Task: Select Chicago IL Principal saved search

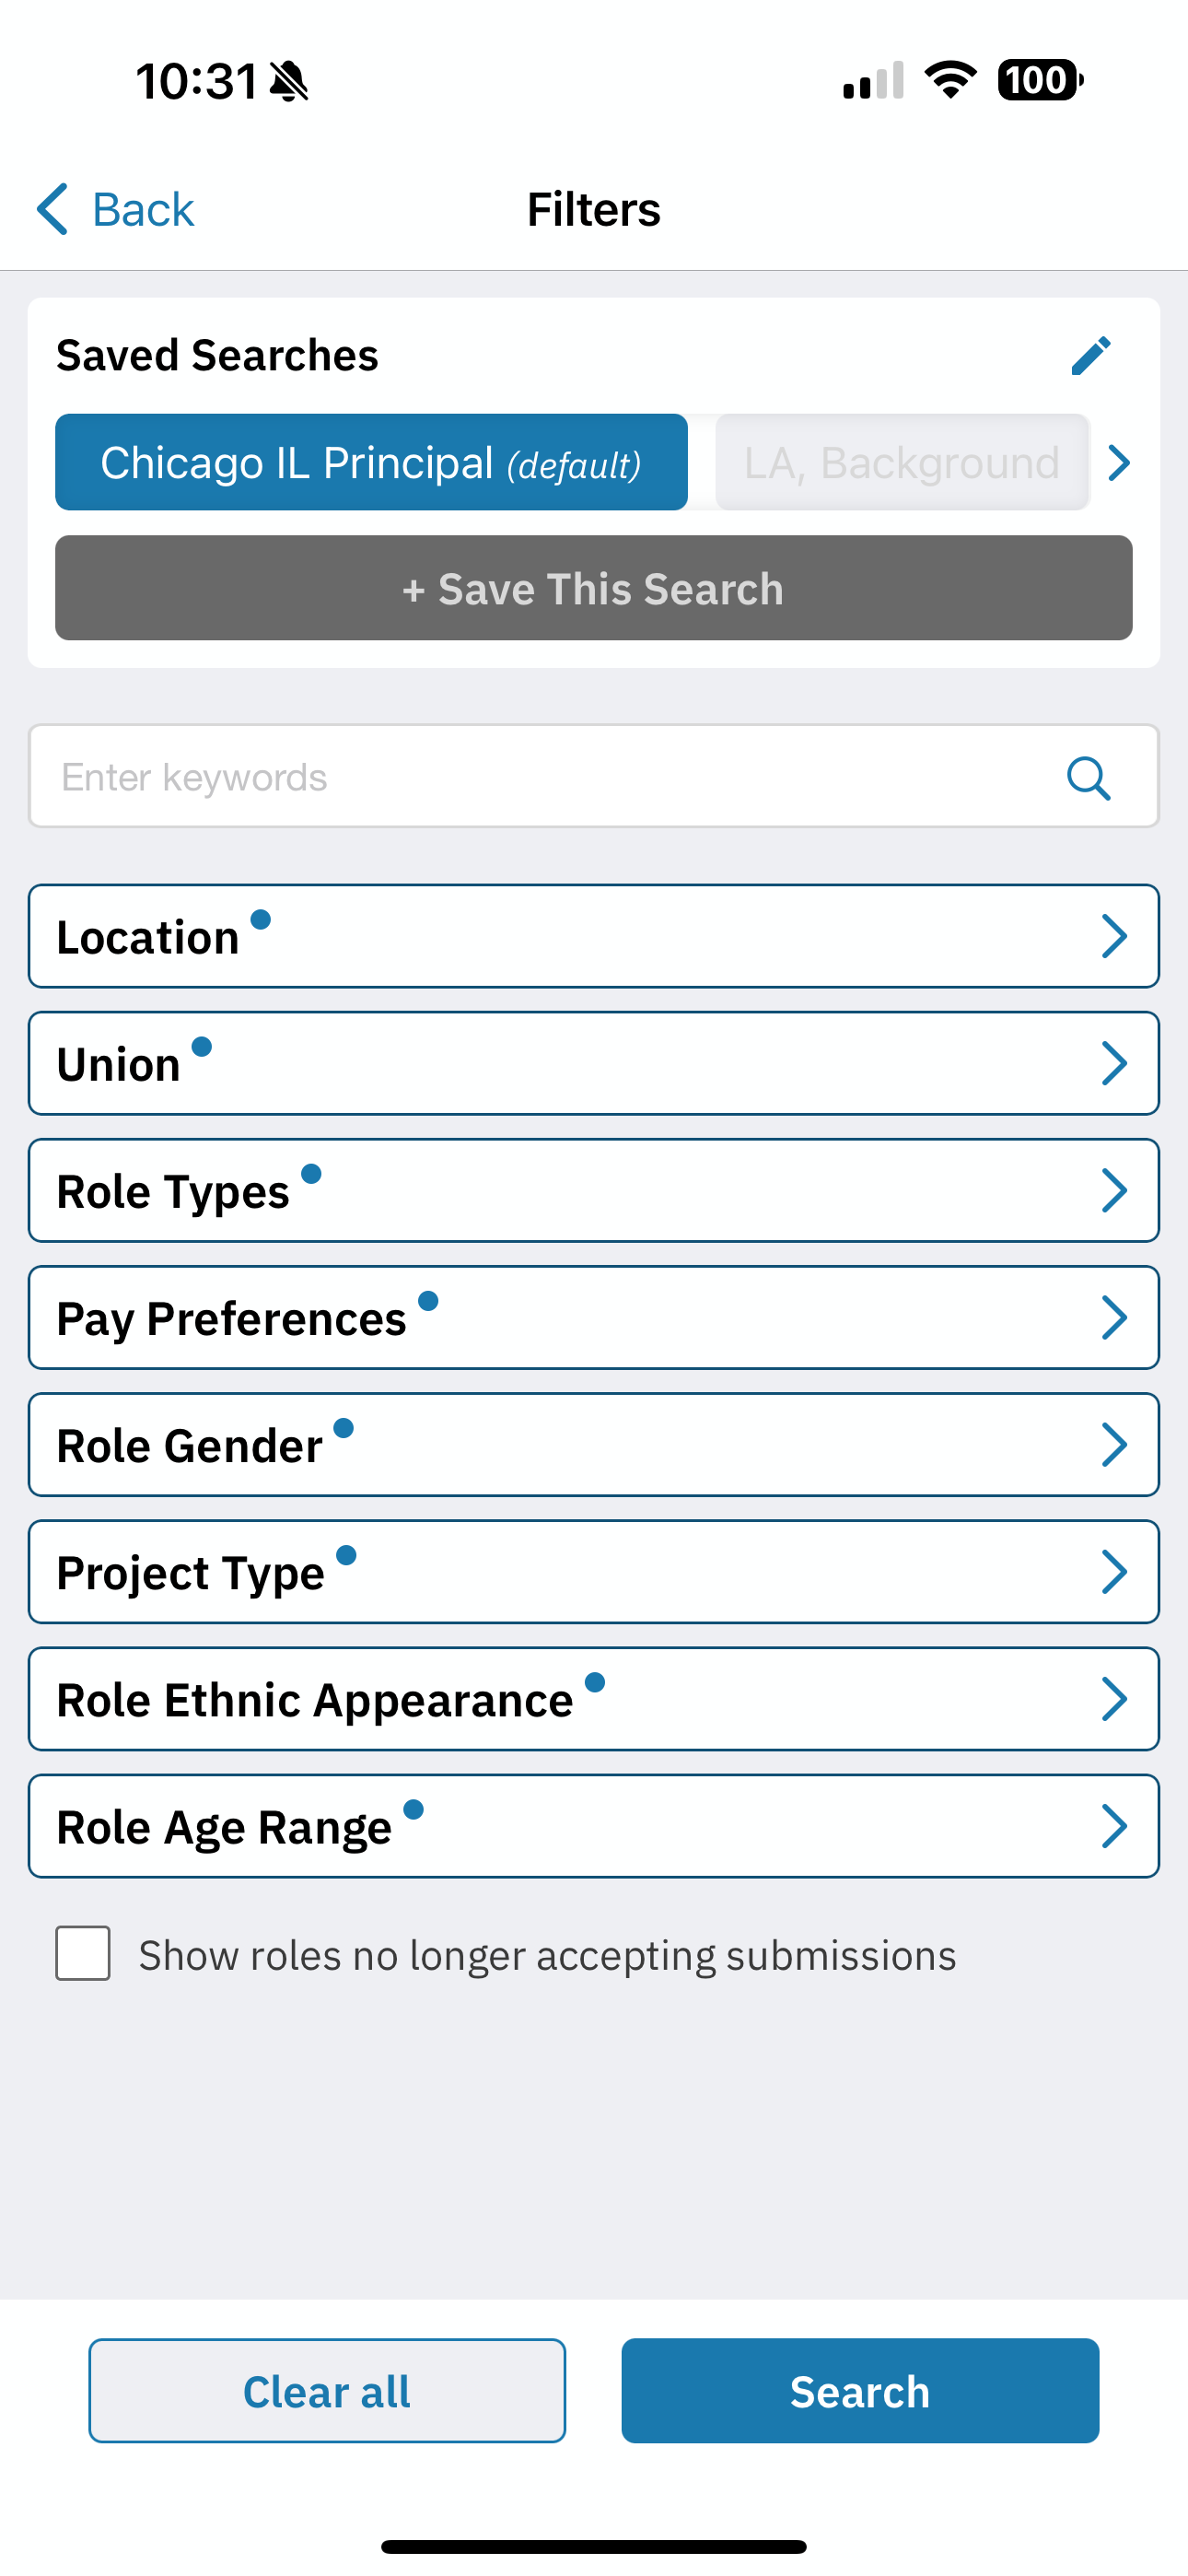Action: (371, 462)
